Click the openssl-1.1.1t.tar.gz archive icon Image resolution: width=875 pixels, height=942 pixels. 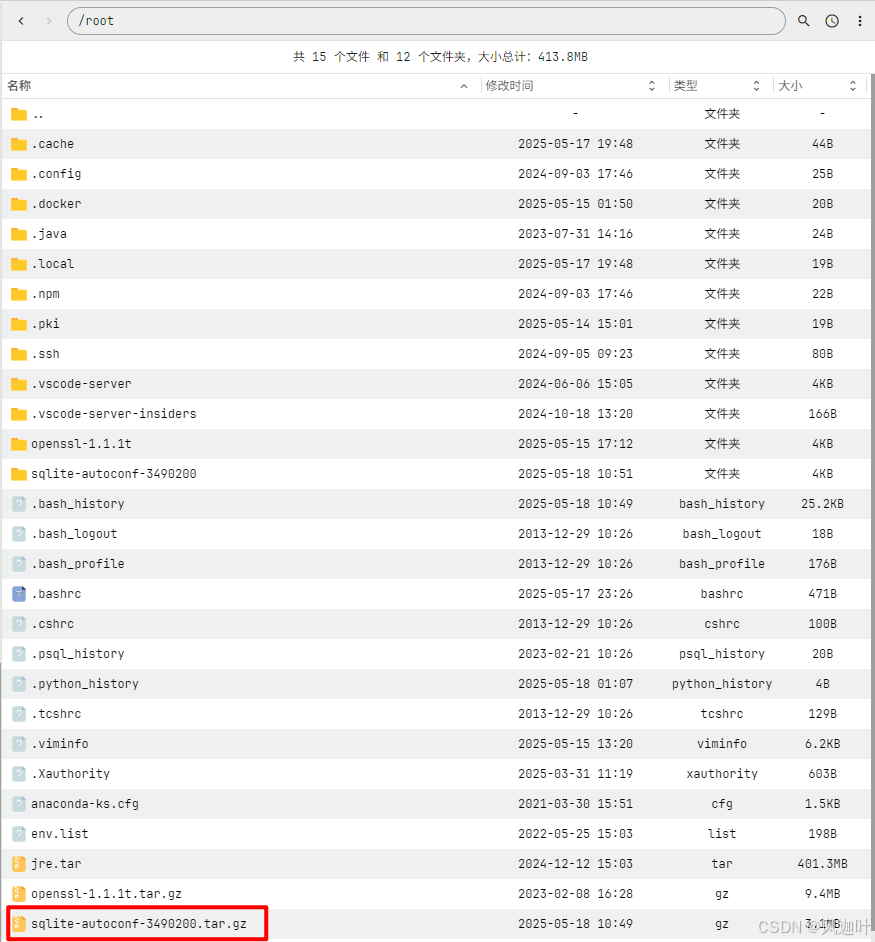(18, 893)
